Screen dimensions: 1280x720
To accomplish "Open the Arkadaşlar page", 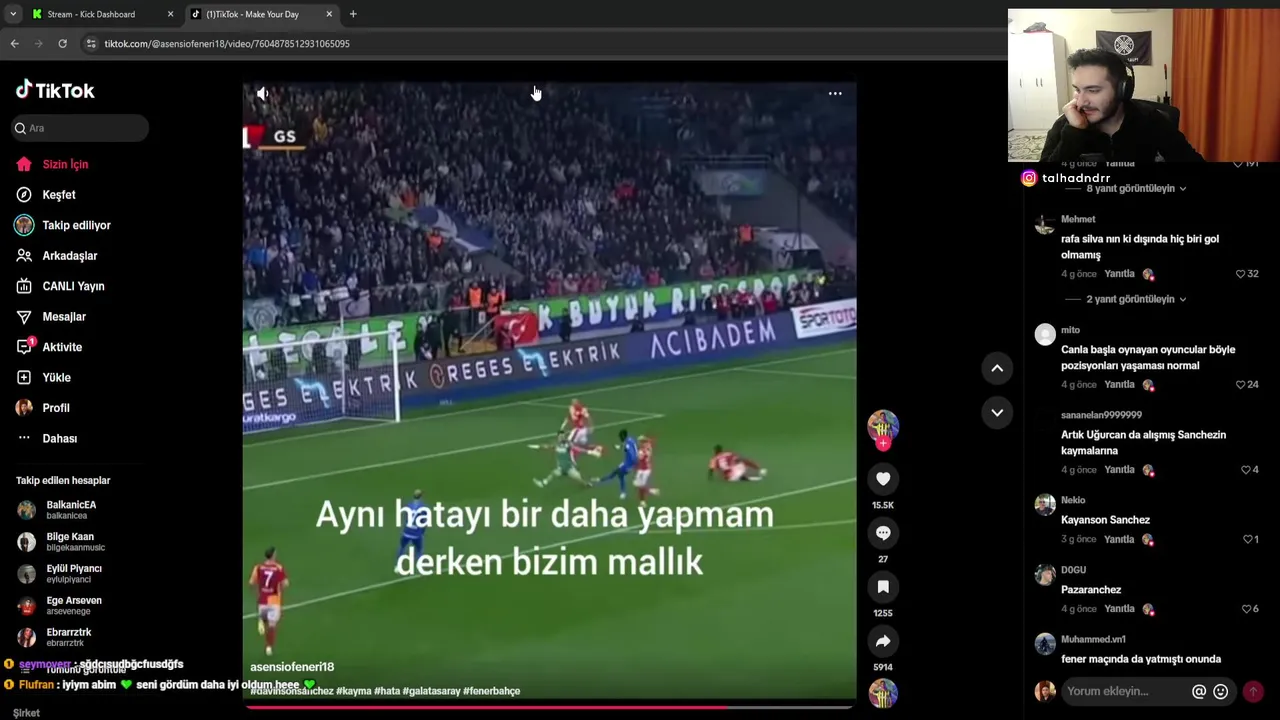I will [x=69, y=256].
